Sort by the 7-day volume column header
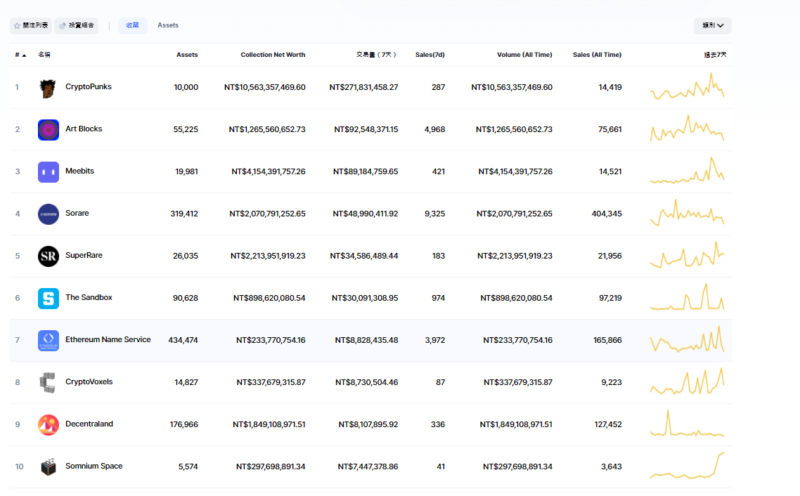Viewport: 800px width, 496px height. (x=376, y=55)
